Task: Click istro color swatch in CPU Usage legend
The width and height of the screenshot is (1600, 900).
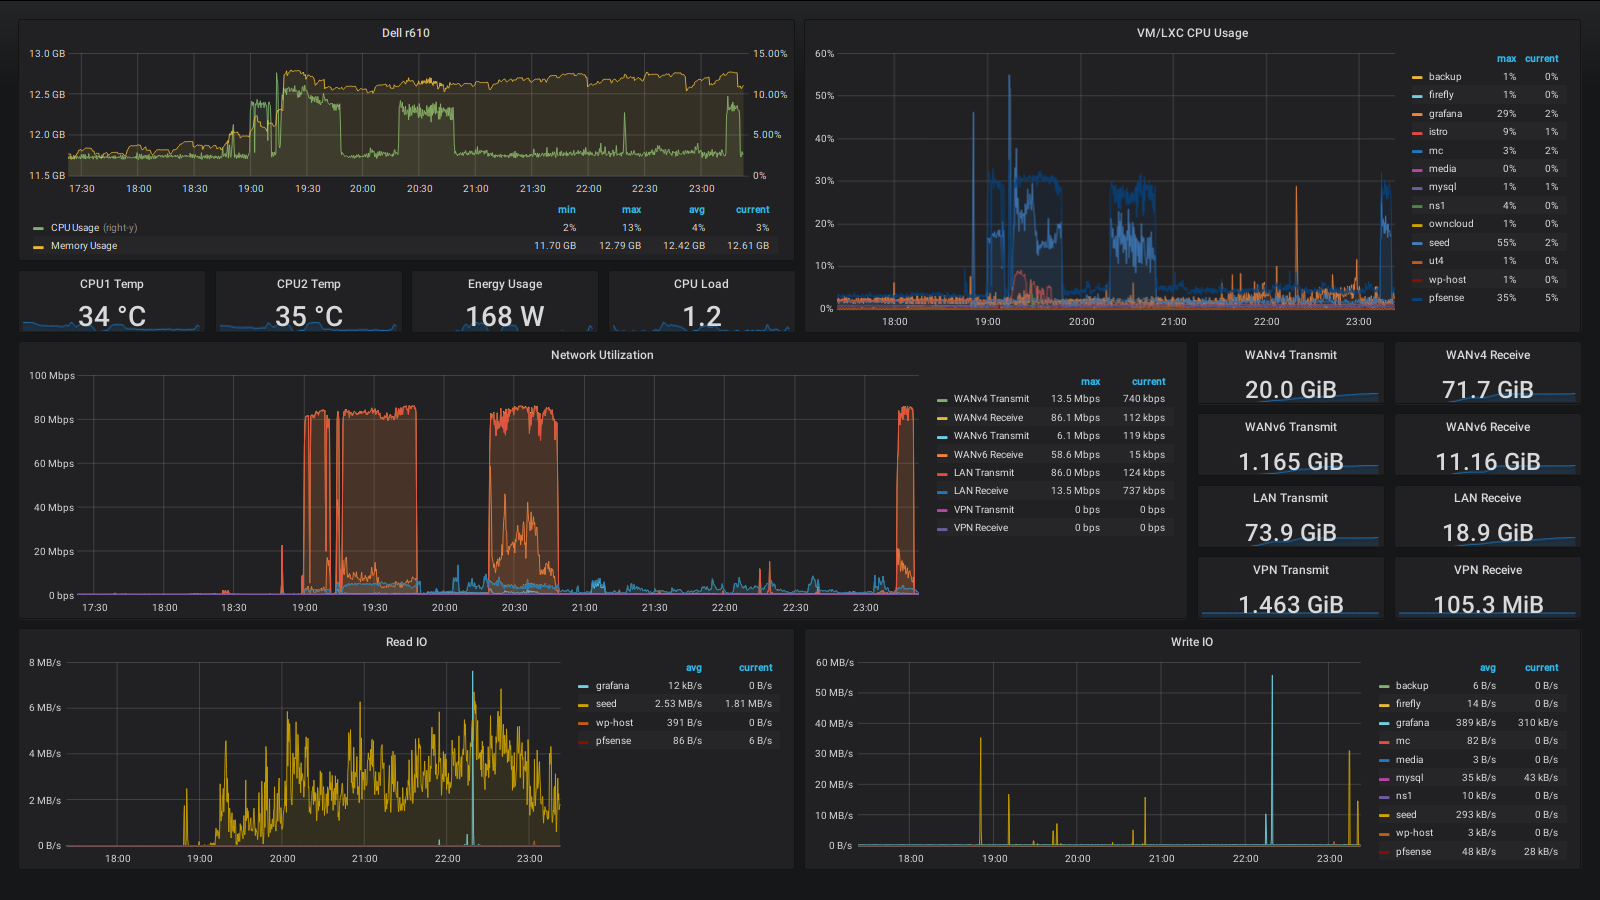Action: [x=1417, y=132]
